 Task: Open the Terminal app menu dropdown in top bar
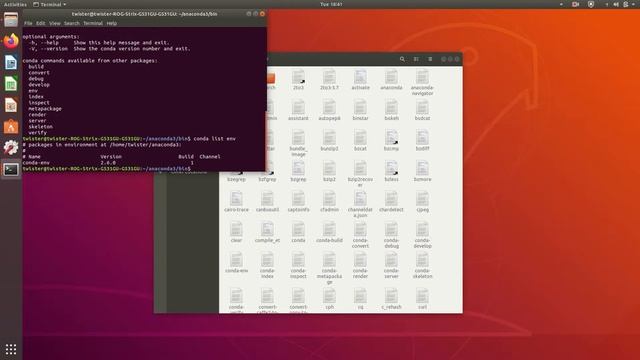pos(49,4)
